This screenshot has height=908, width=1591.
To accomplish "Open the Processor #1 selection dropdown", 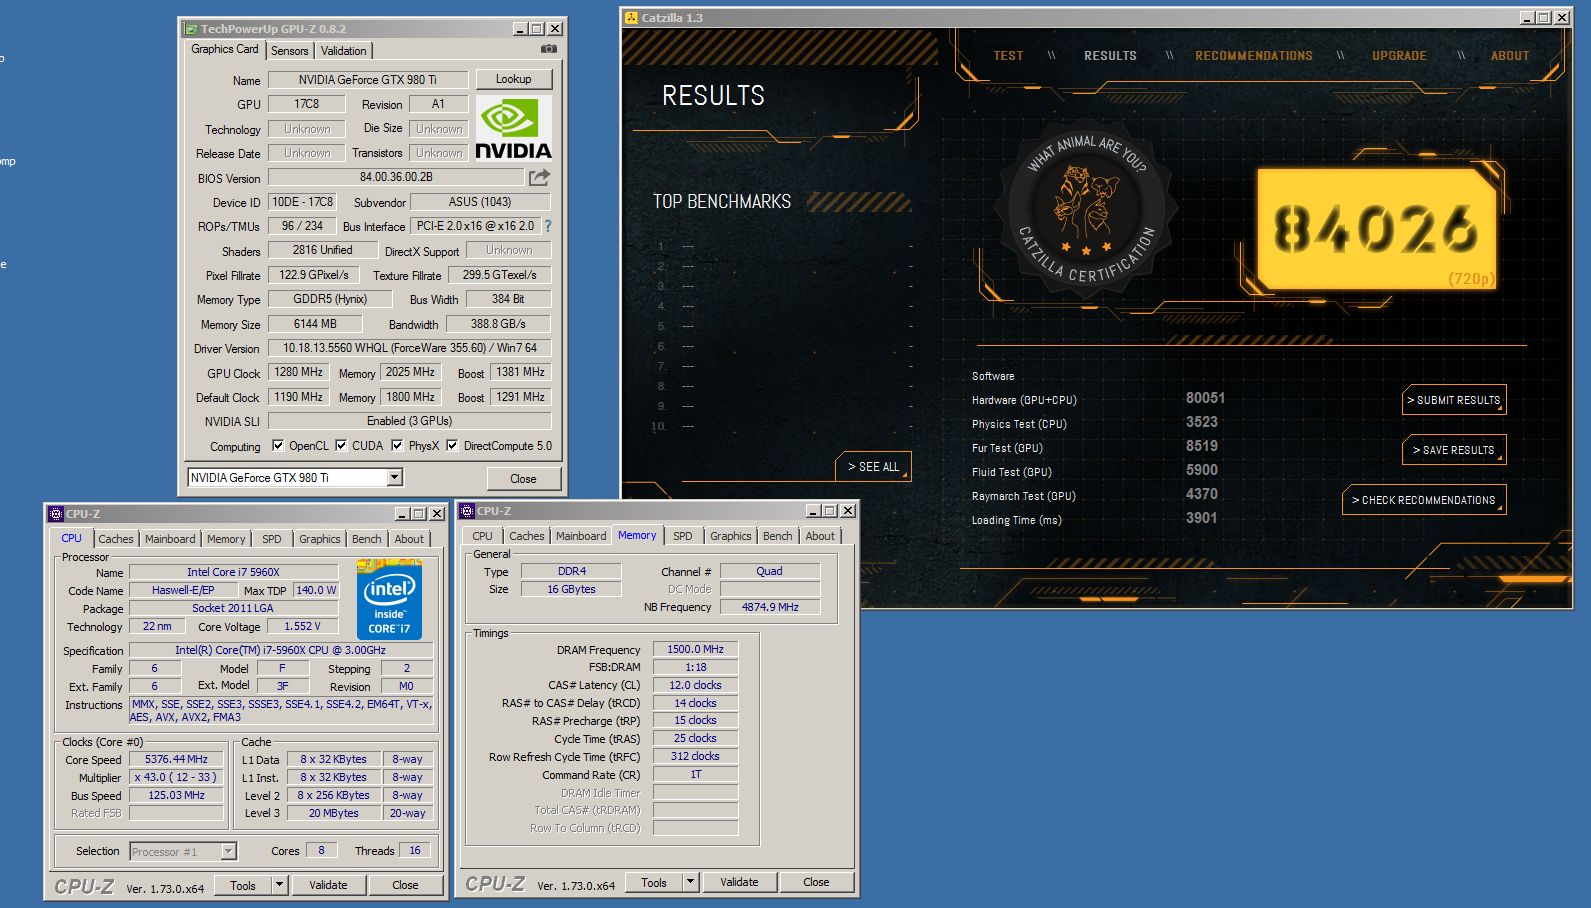I will (x=228, y=852).
